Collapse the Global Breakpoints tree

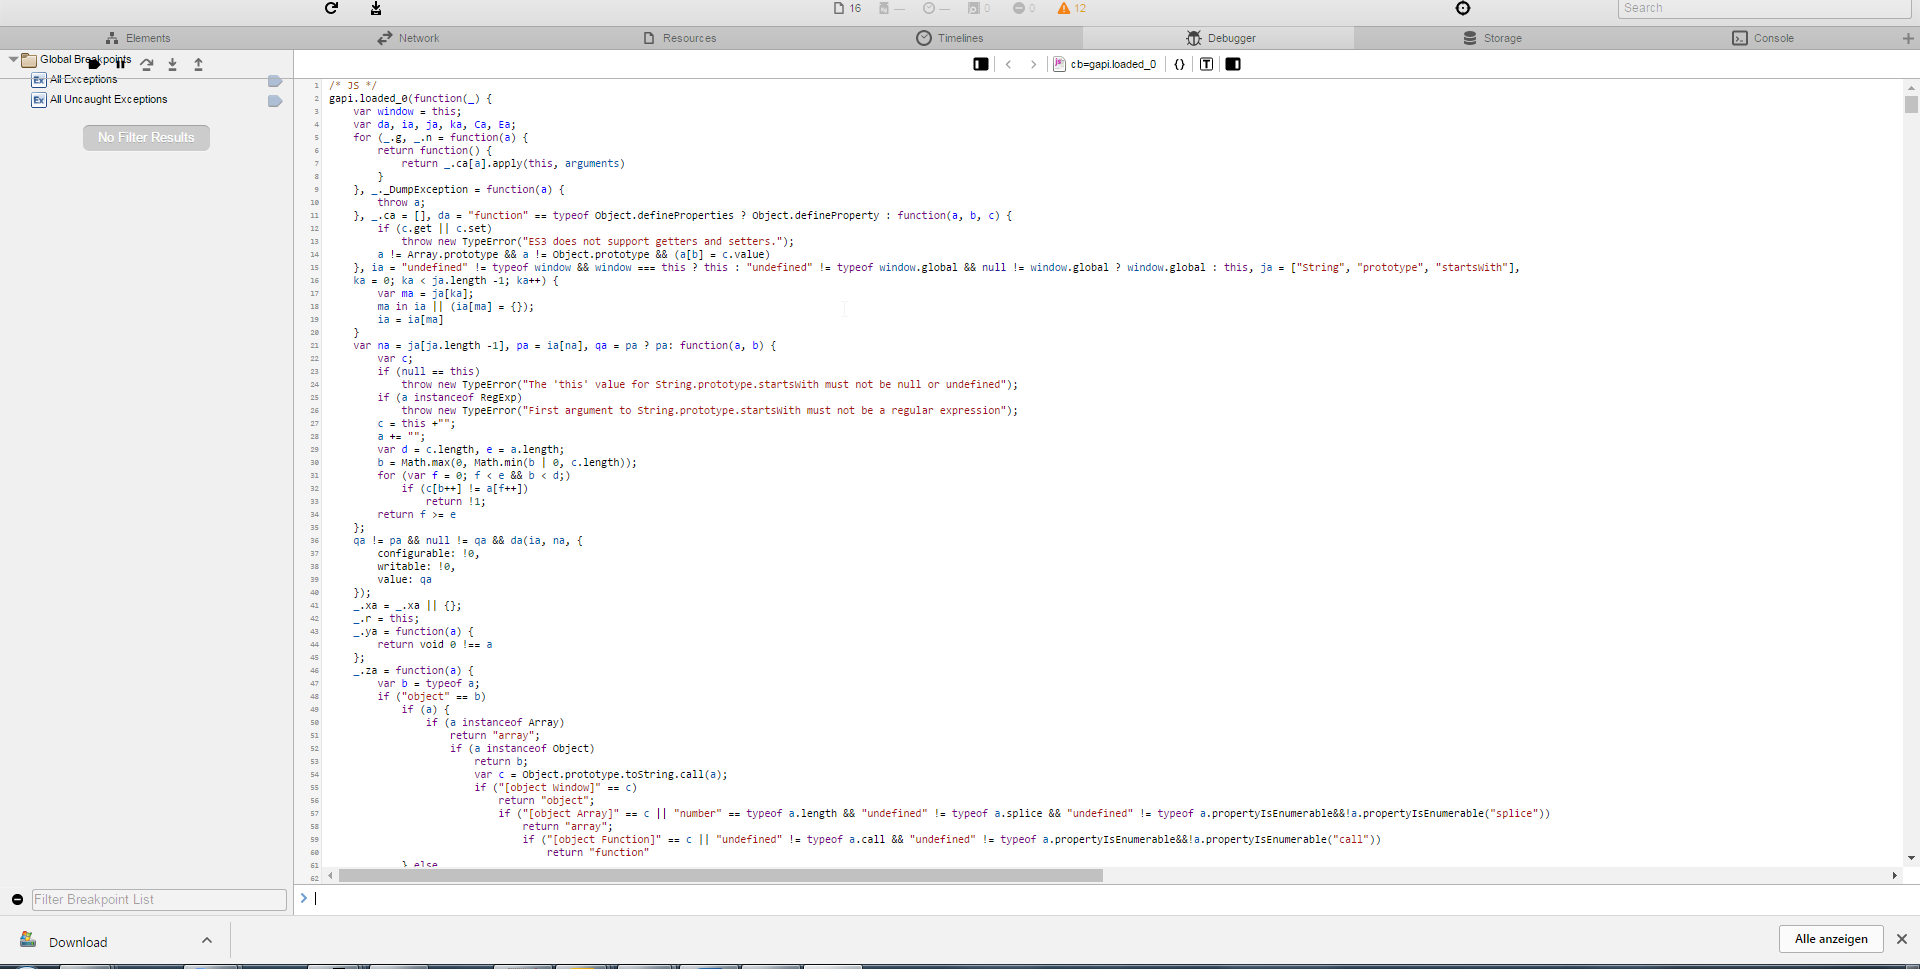pyautogui.click(x=13, y=60)
